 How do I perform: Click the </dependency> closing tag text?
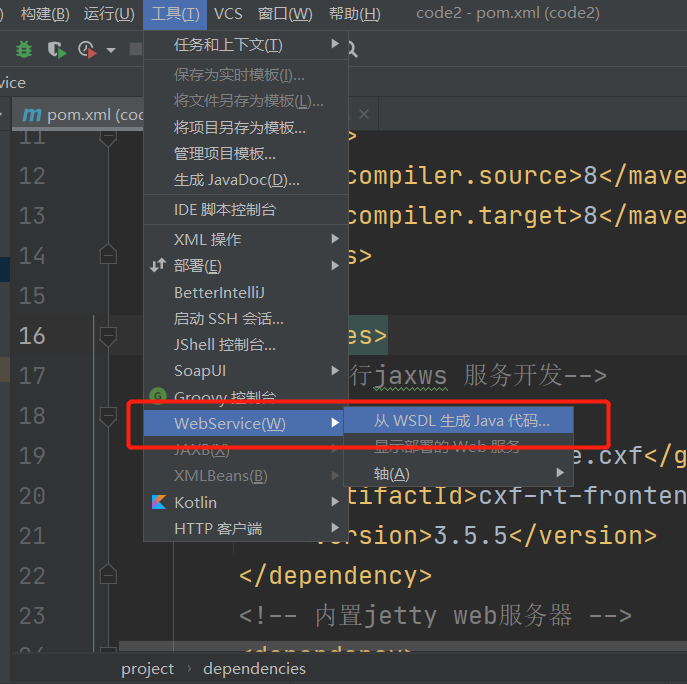(x=335, y=576)
